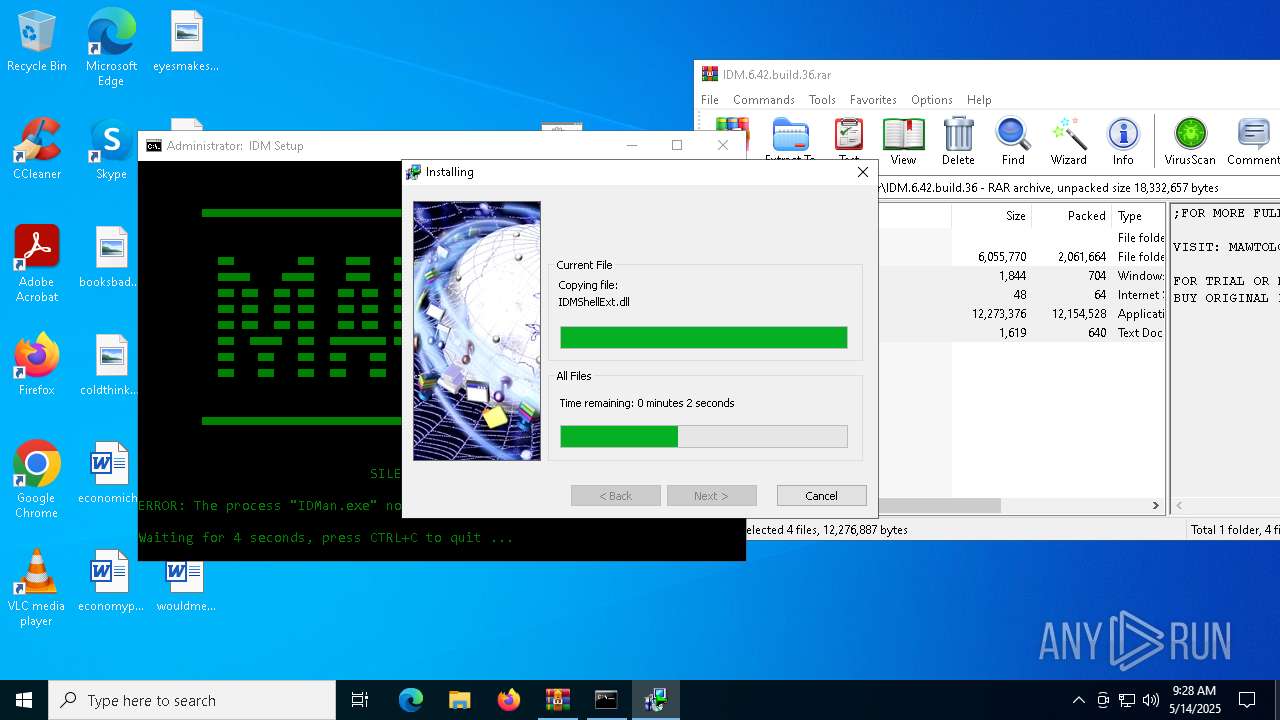
Task: Select the economyp Word document on desktop
Action: coord(111,582)
